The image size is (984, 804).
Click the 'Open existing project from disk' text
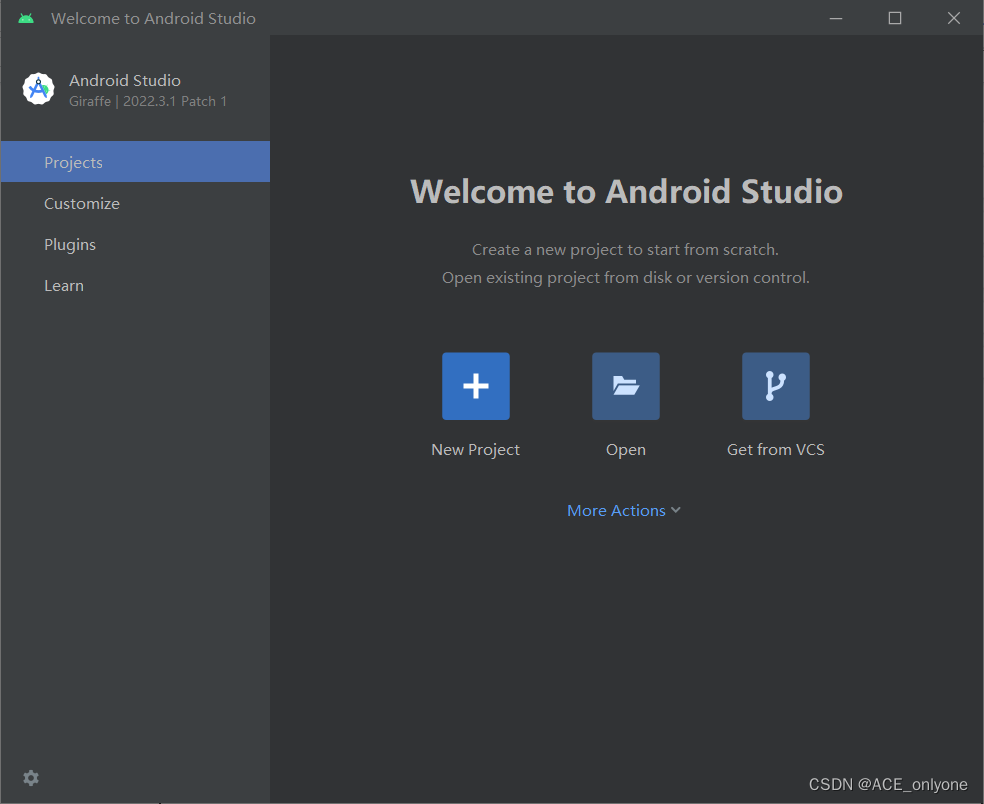(626, 277)
